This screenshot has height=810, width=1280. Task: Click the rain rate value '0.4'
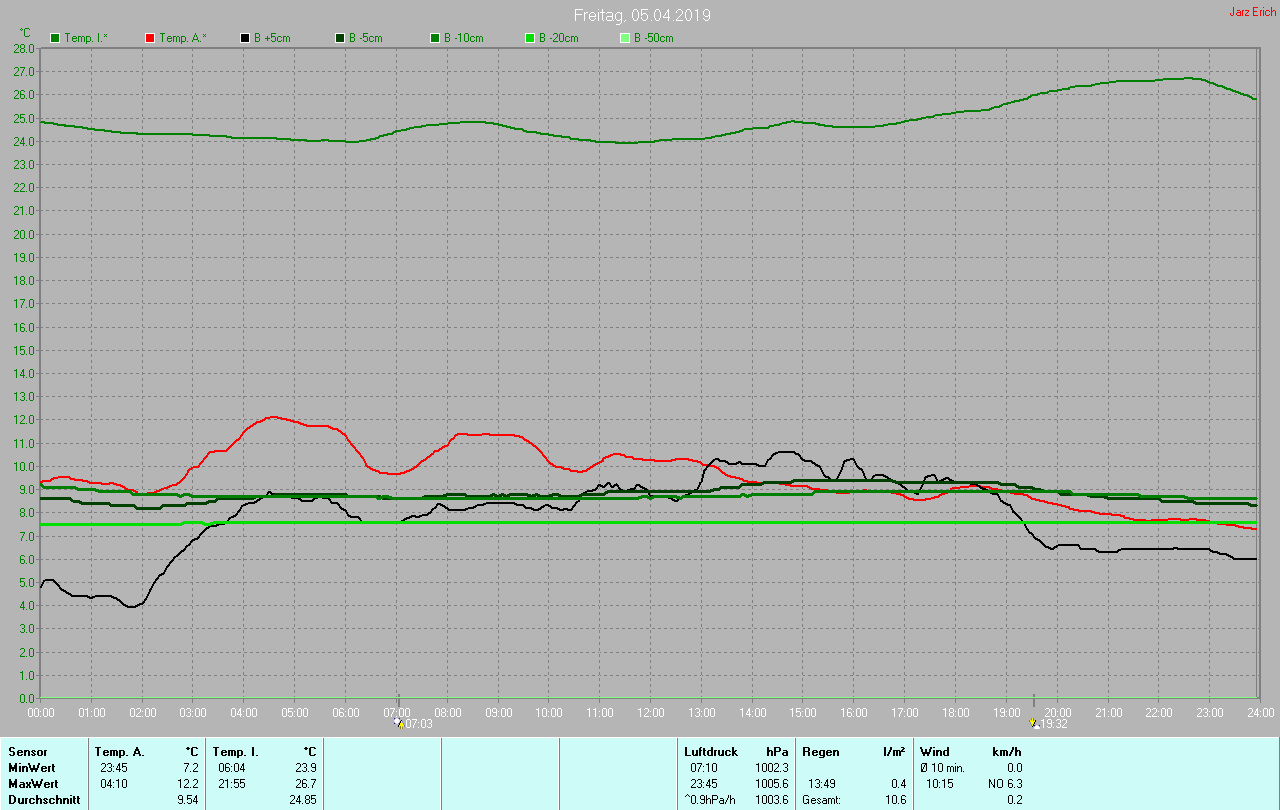[x=899, y=783]
